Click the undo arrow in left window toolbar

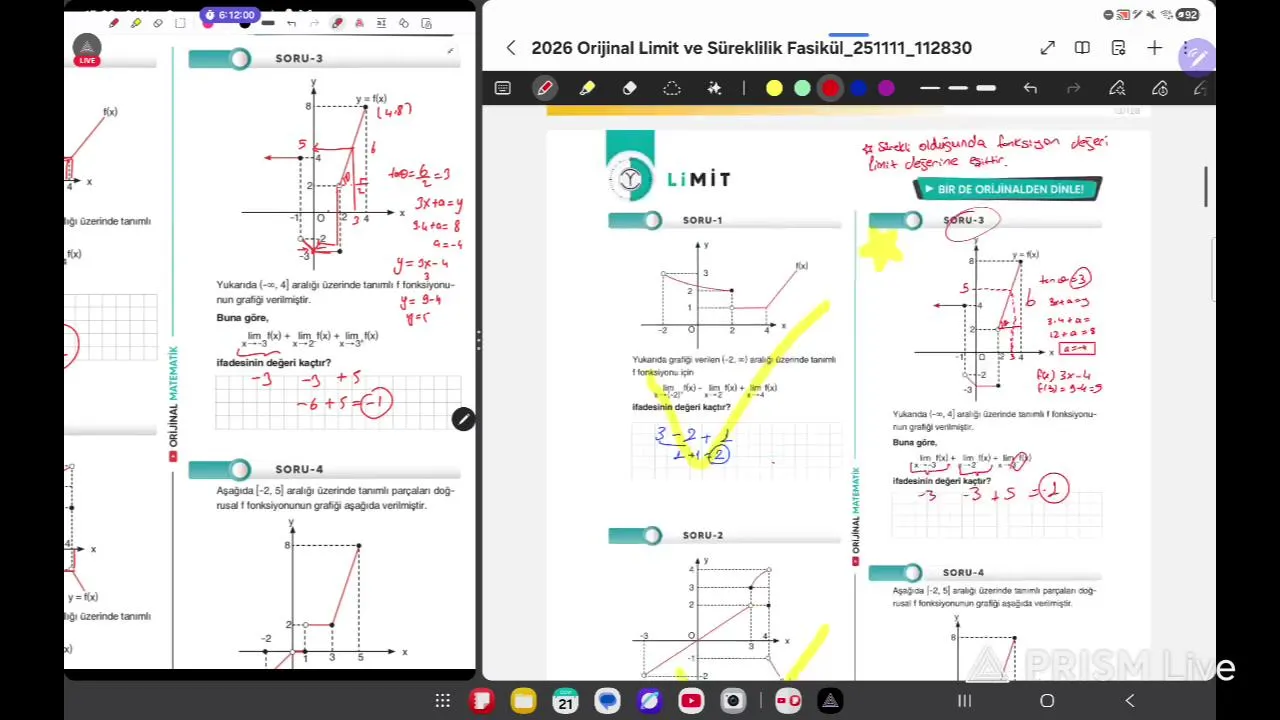(291, 22)
